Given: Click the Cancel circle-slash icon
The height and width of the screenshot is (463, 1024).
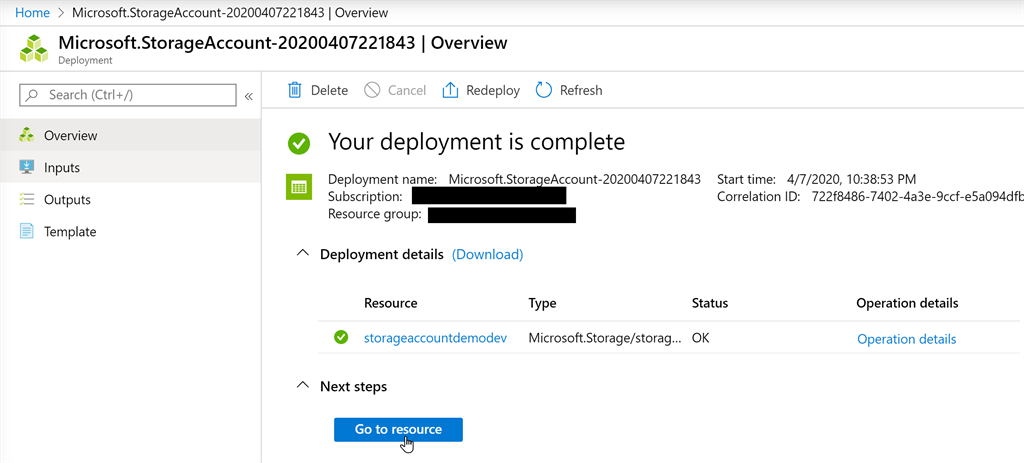Looking at the screenshot, I should [x=372, y=90].
